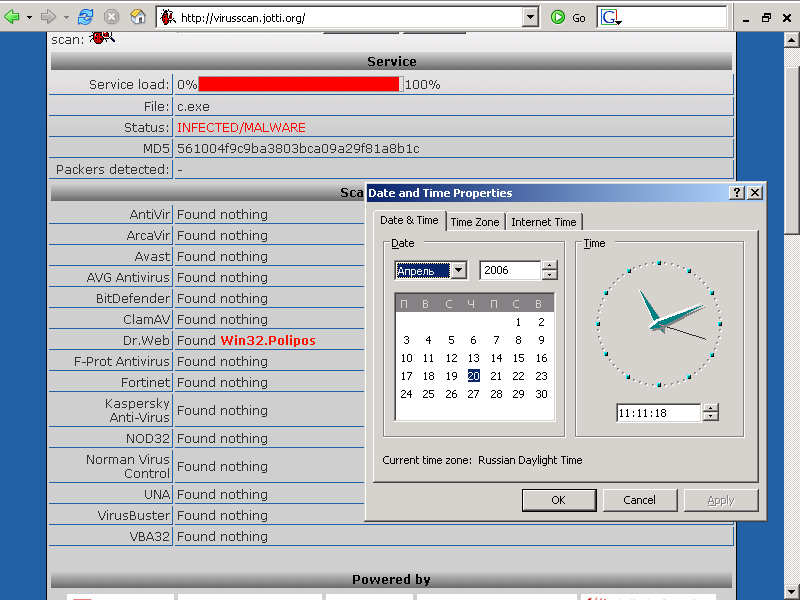The height and width of the screenshot is (600, 800).
Task: Click the time field showing 11:11:18
Action: click(x=658, y=413)
